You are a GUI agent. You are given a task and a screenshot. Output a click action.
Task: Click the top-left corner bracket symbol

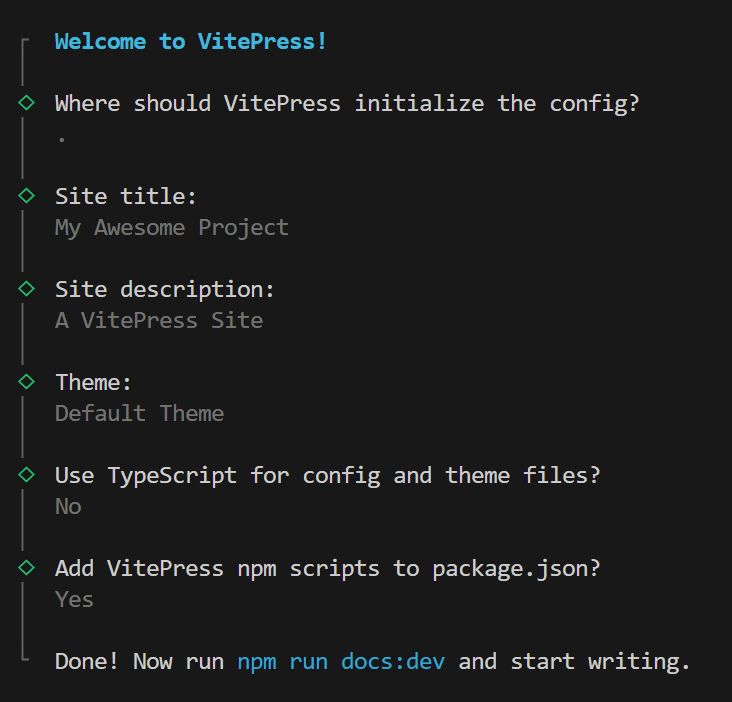25,42
